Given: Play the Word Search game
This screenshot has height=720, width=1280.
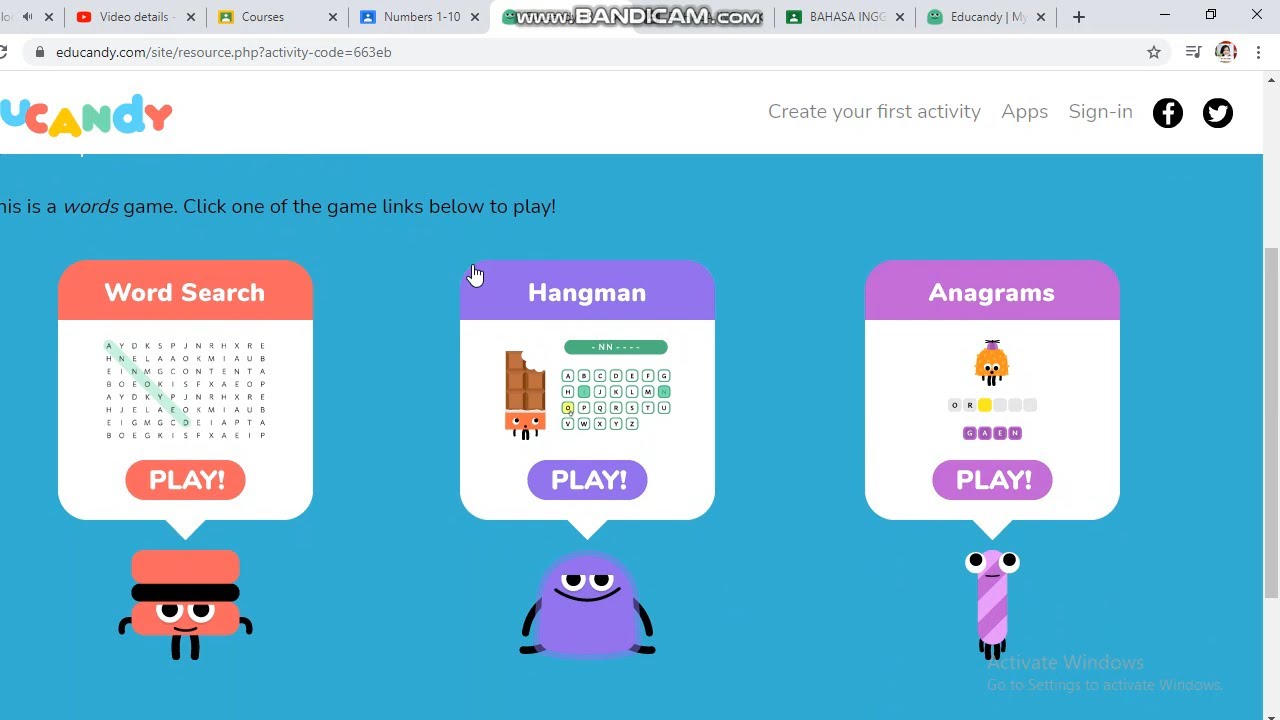Looking at the screenshot, I should (185, 480).
